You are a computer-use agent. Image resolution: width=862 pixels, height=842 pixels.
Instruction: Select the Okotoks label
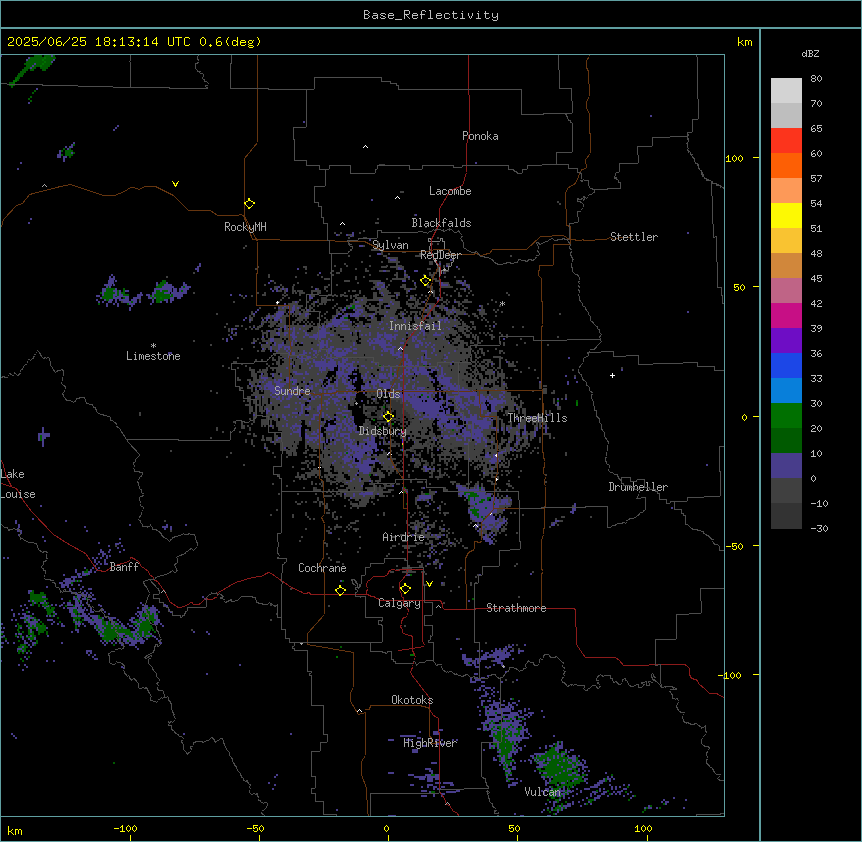(412, 700)
